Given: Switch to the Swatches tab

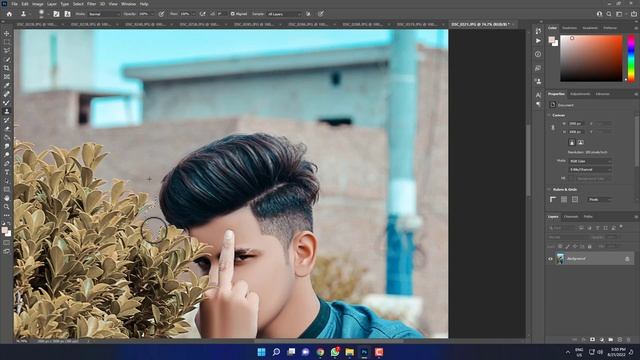Looking at the screenshot, I should pos(569,28).
